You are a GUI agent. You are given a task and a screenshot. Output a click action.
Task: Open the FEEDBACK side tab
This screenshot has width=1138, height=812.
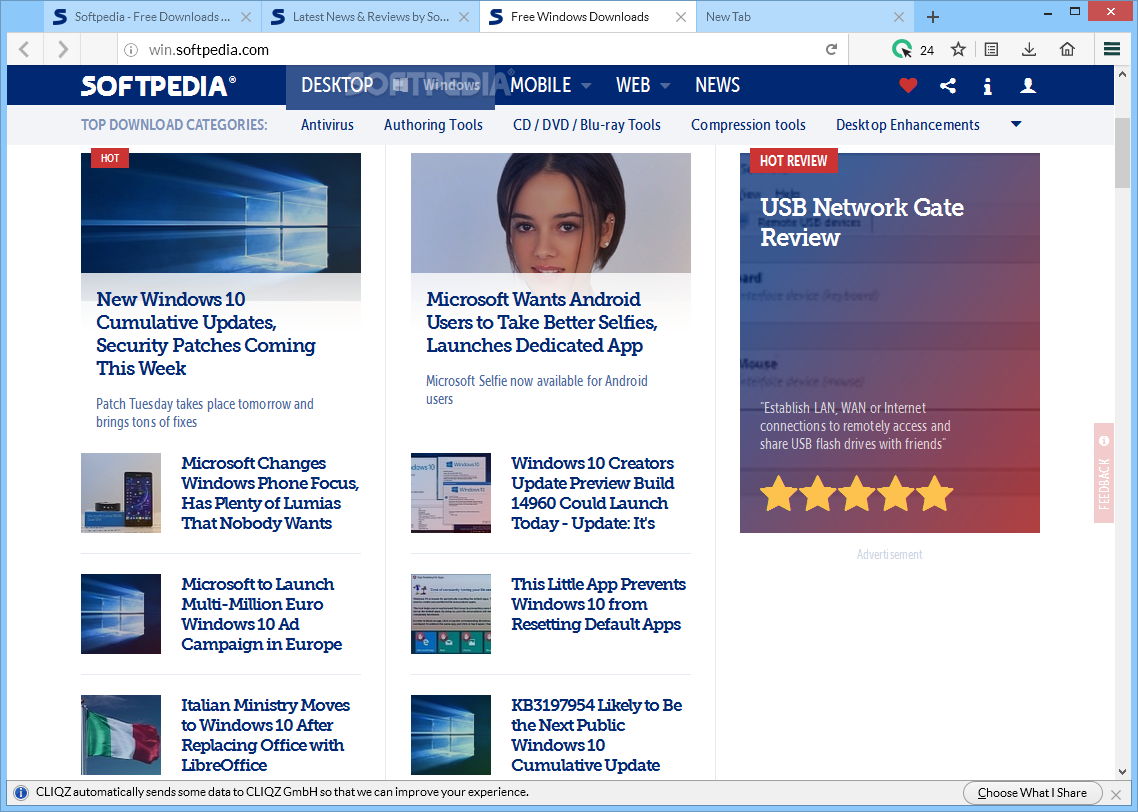pos(1103,473)
